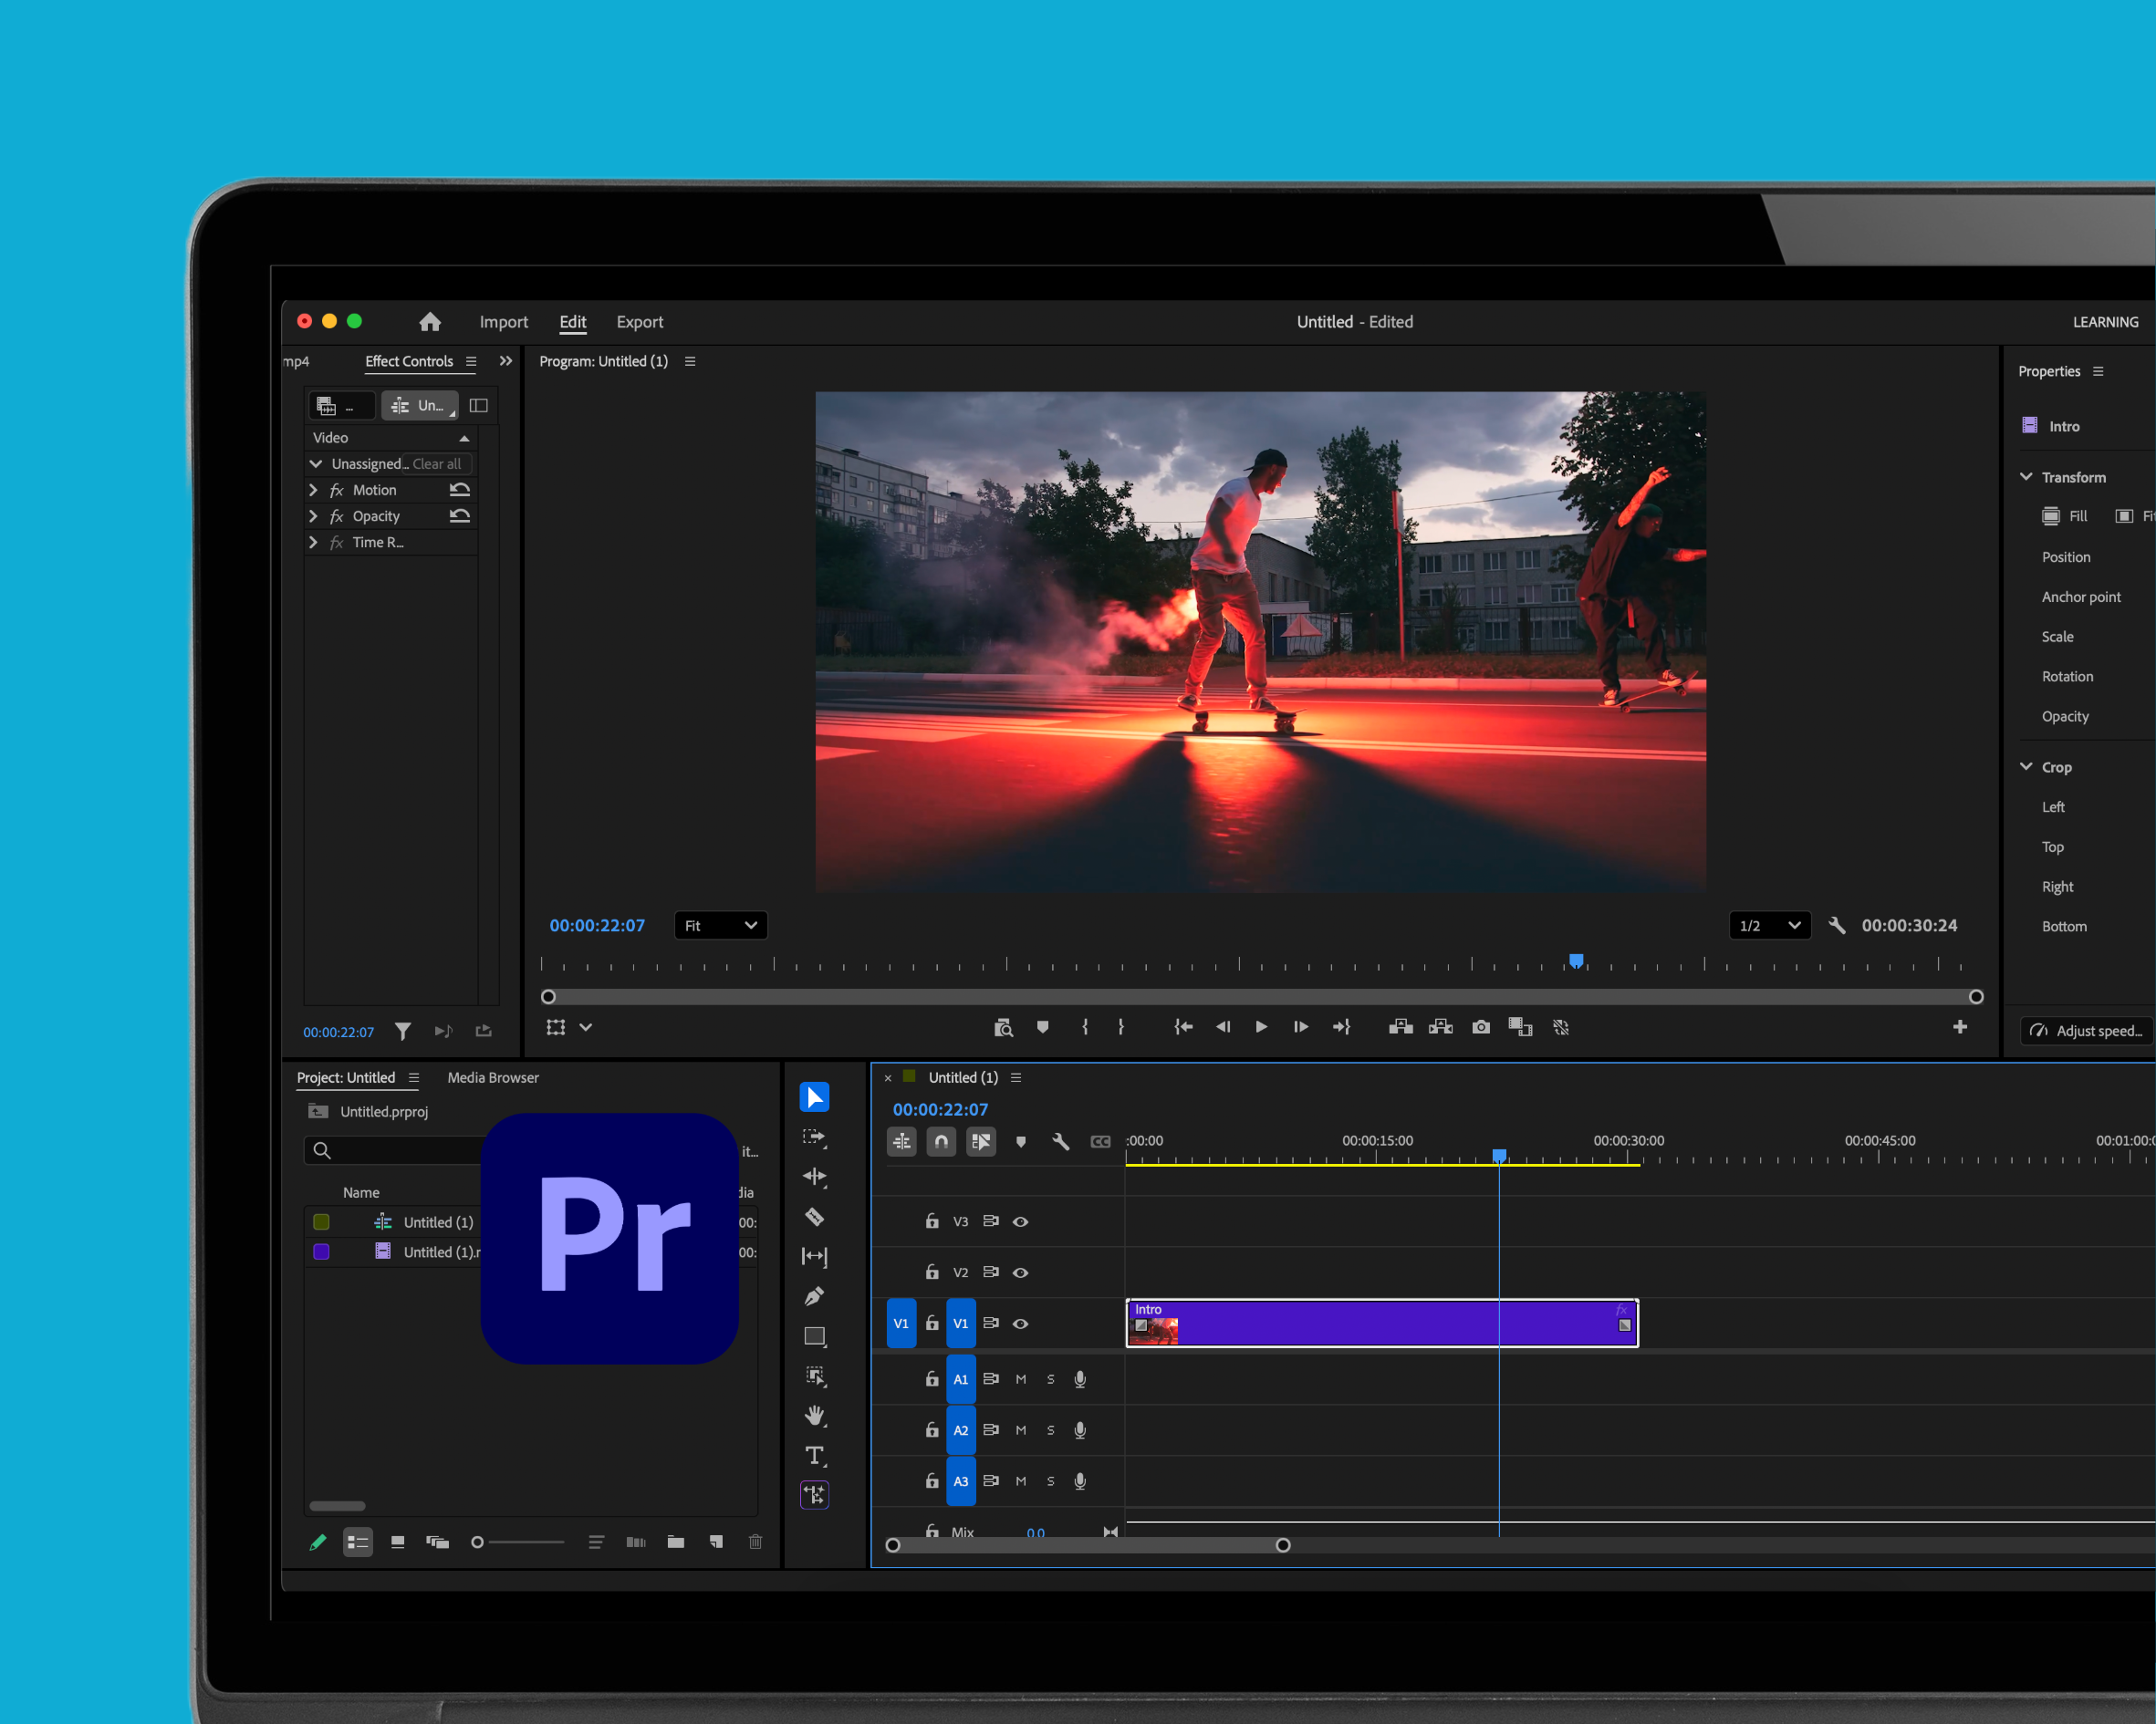Mute audio track A1
Screen dimensions: 2156x1724
click(x=1020, y=1379)
